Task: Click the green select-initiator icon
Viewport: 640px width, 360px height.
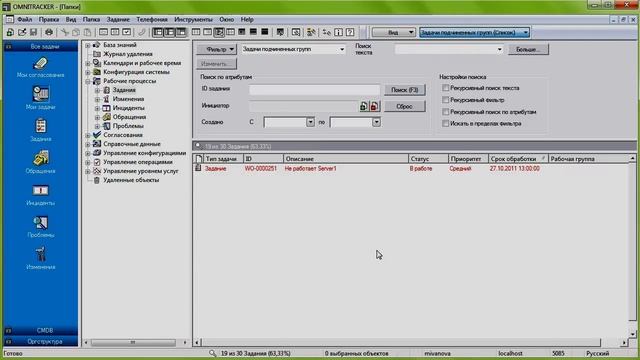Action: (x=364, y=106)
